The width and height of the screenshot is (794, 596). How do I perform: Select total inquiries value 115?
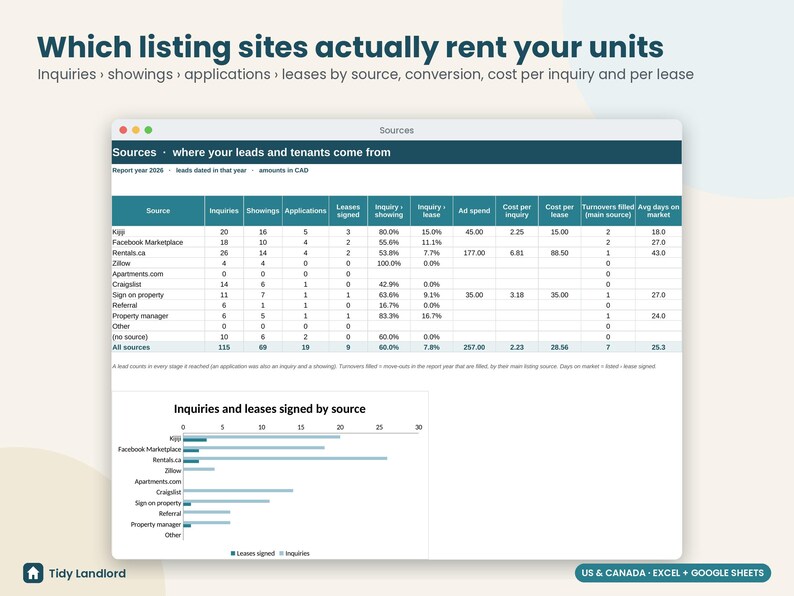224,347
